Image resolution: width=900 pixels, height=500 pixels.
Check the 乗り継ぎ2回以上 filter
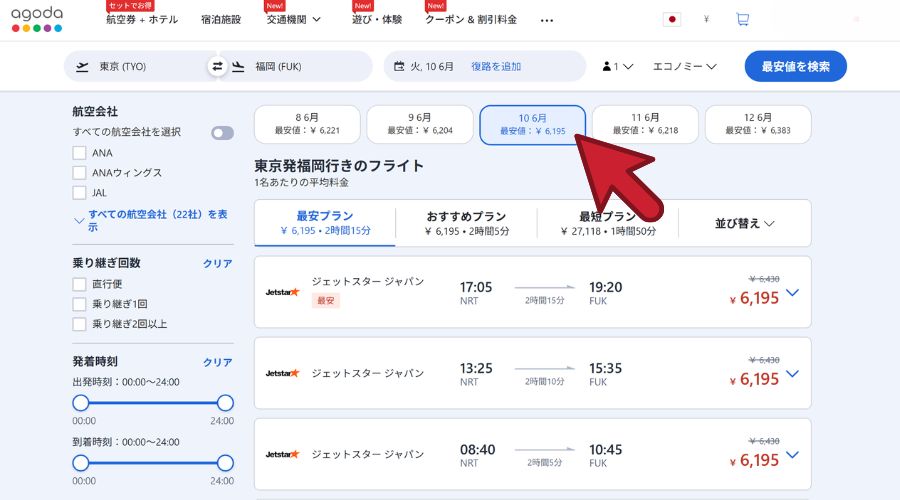79,324
